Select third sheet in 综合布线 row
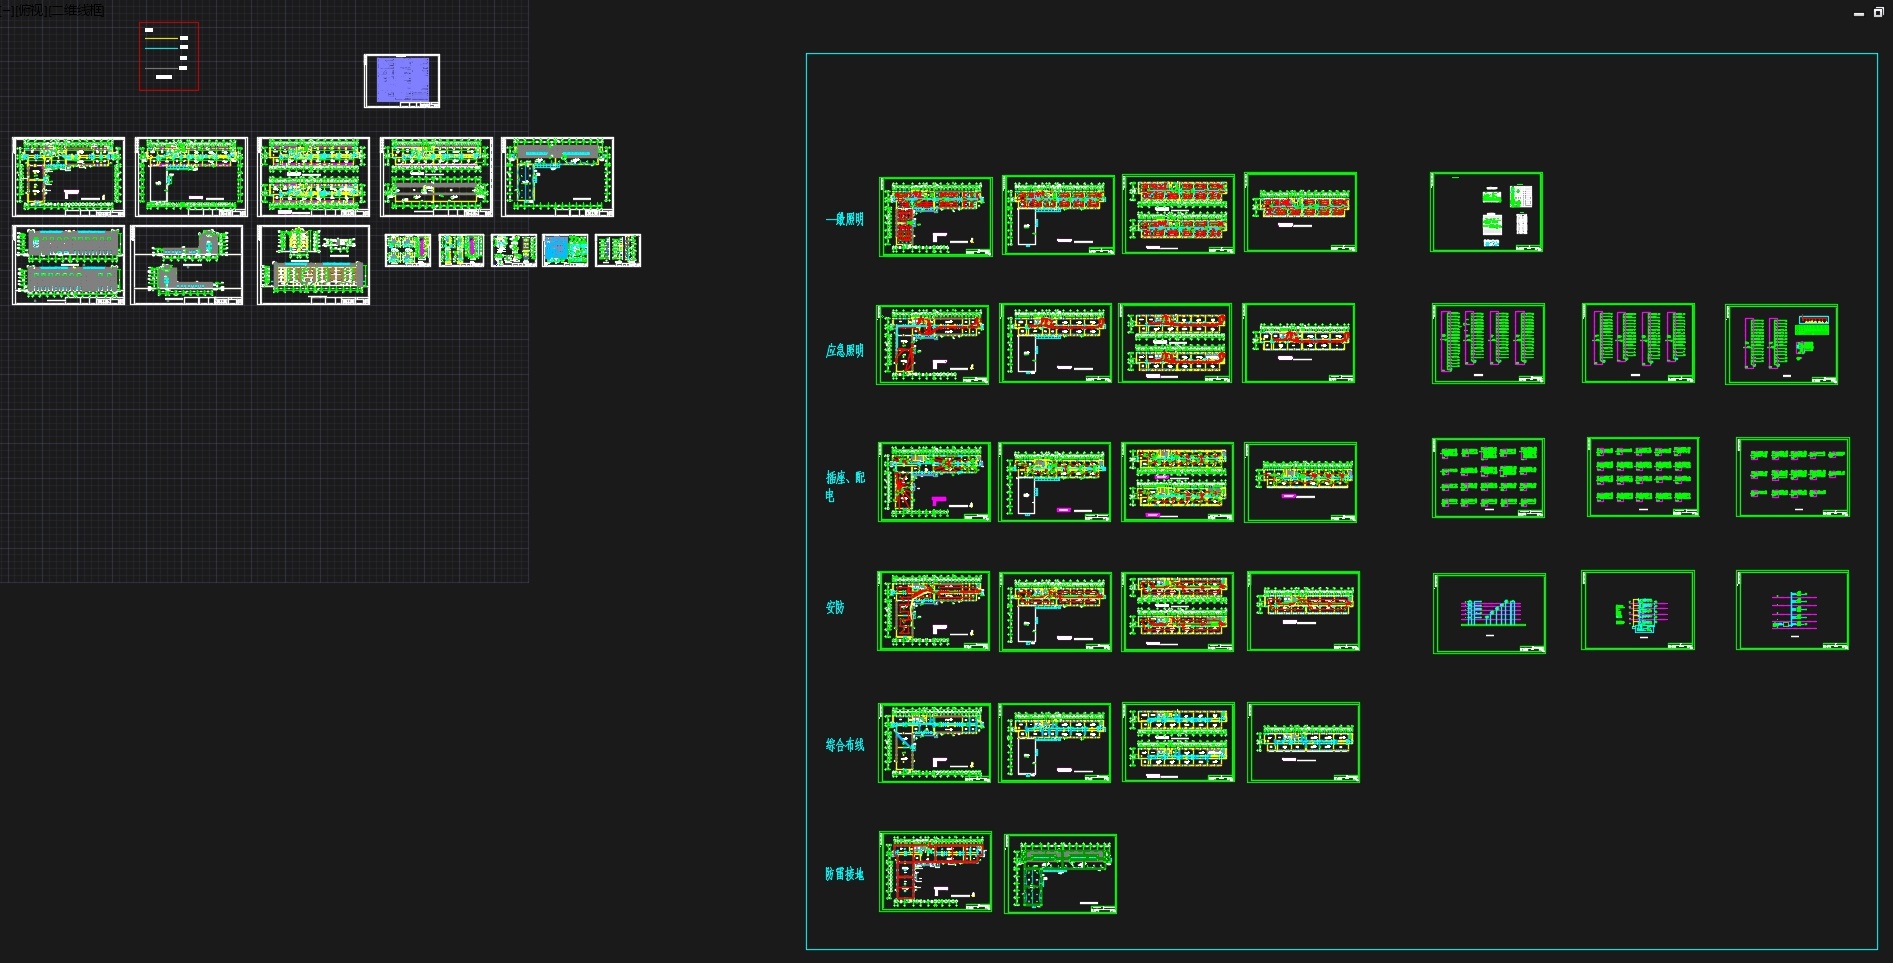 tap(1179, 742)
